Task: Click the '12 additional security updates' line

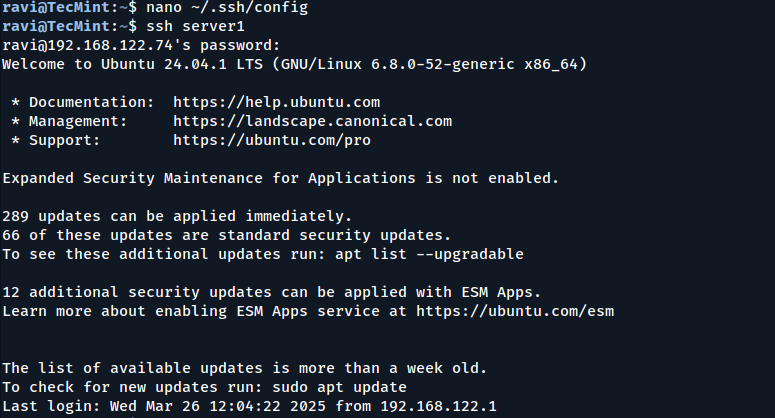Action: 272,293
